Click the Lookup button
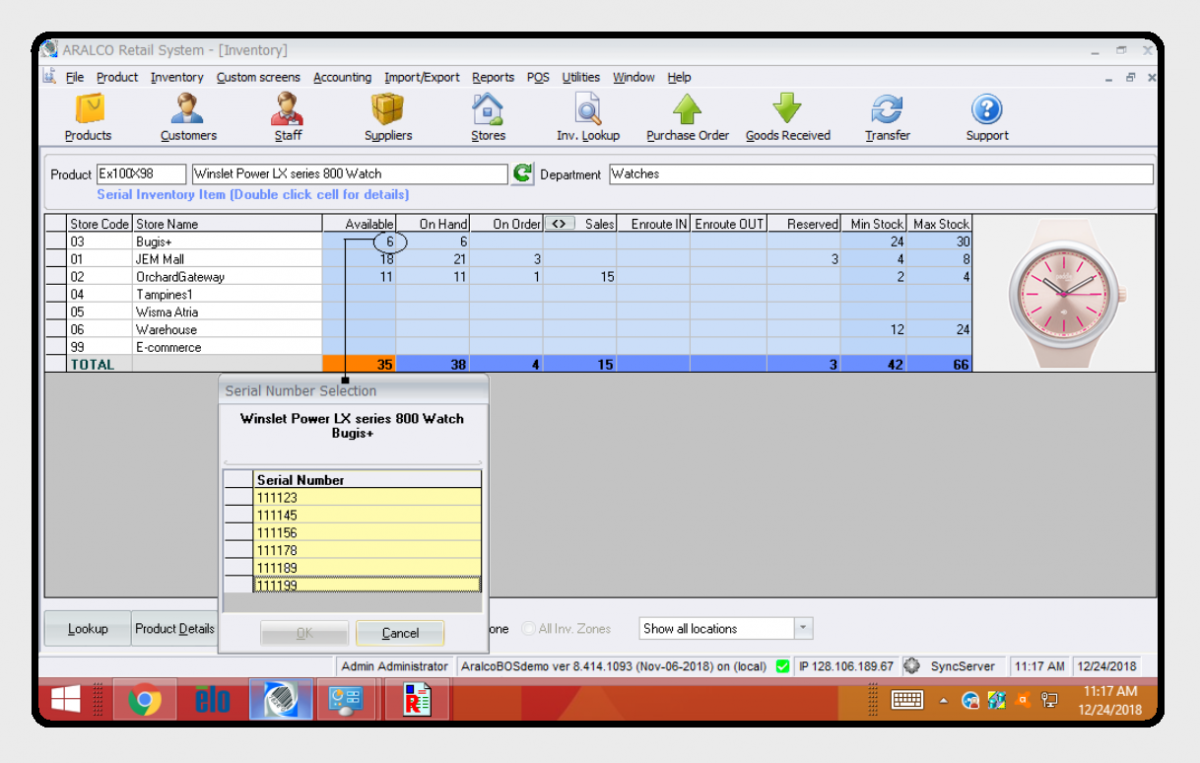The height and width of the screenshot is (763, 1200). pyautogui.click(x=88, y=629)
